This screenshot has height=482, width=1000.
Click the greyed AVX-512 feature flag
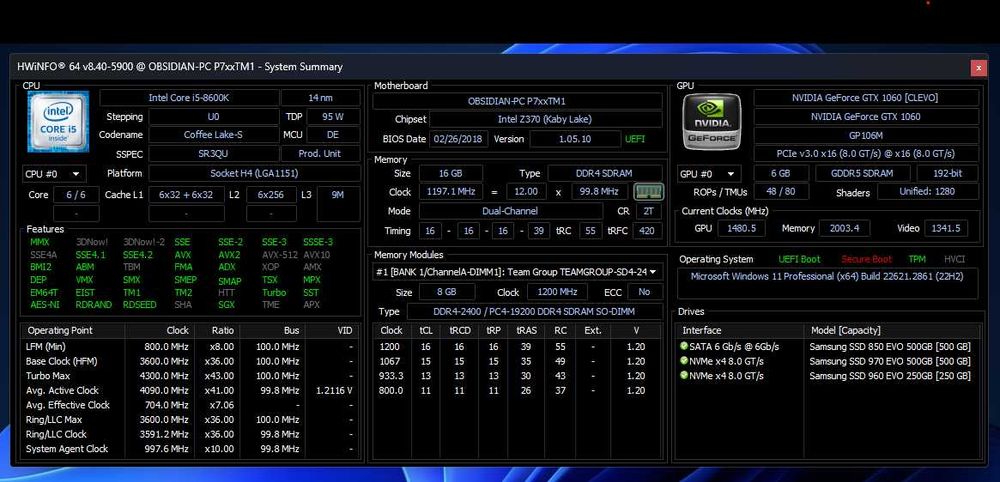coord(278,255)
